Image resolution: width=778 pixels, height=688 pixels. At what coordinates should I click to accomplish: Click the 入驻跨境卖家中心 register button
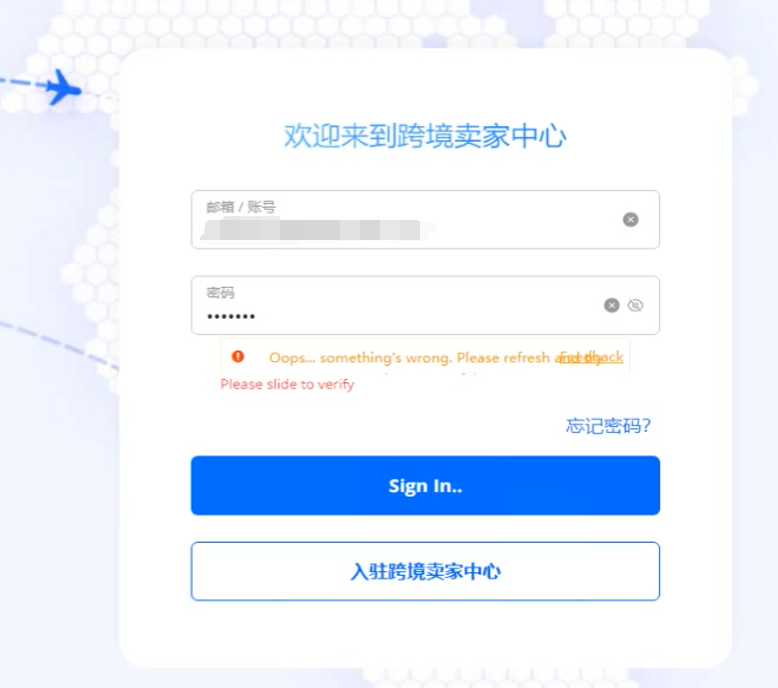(425, 571)
